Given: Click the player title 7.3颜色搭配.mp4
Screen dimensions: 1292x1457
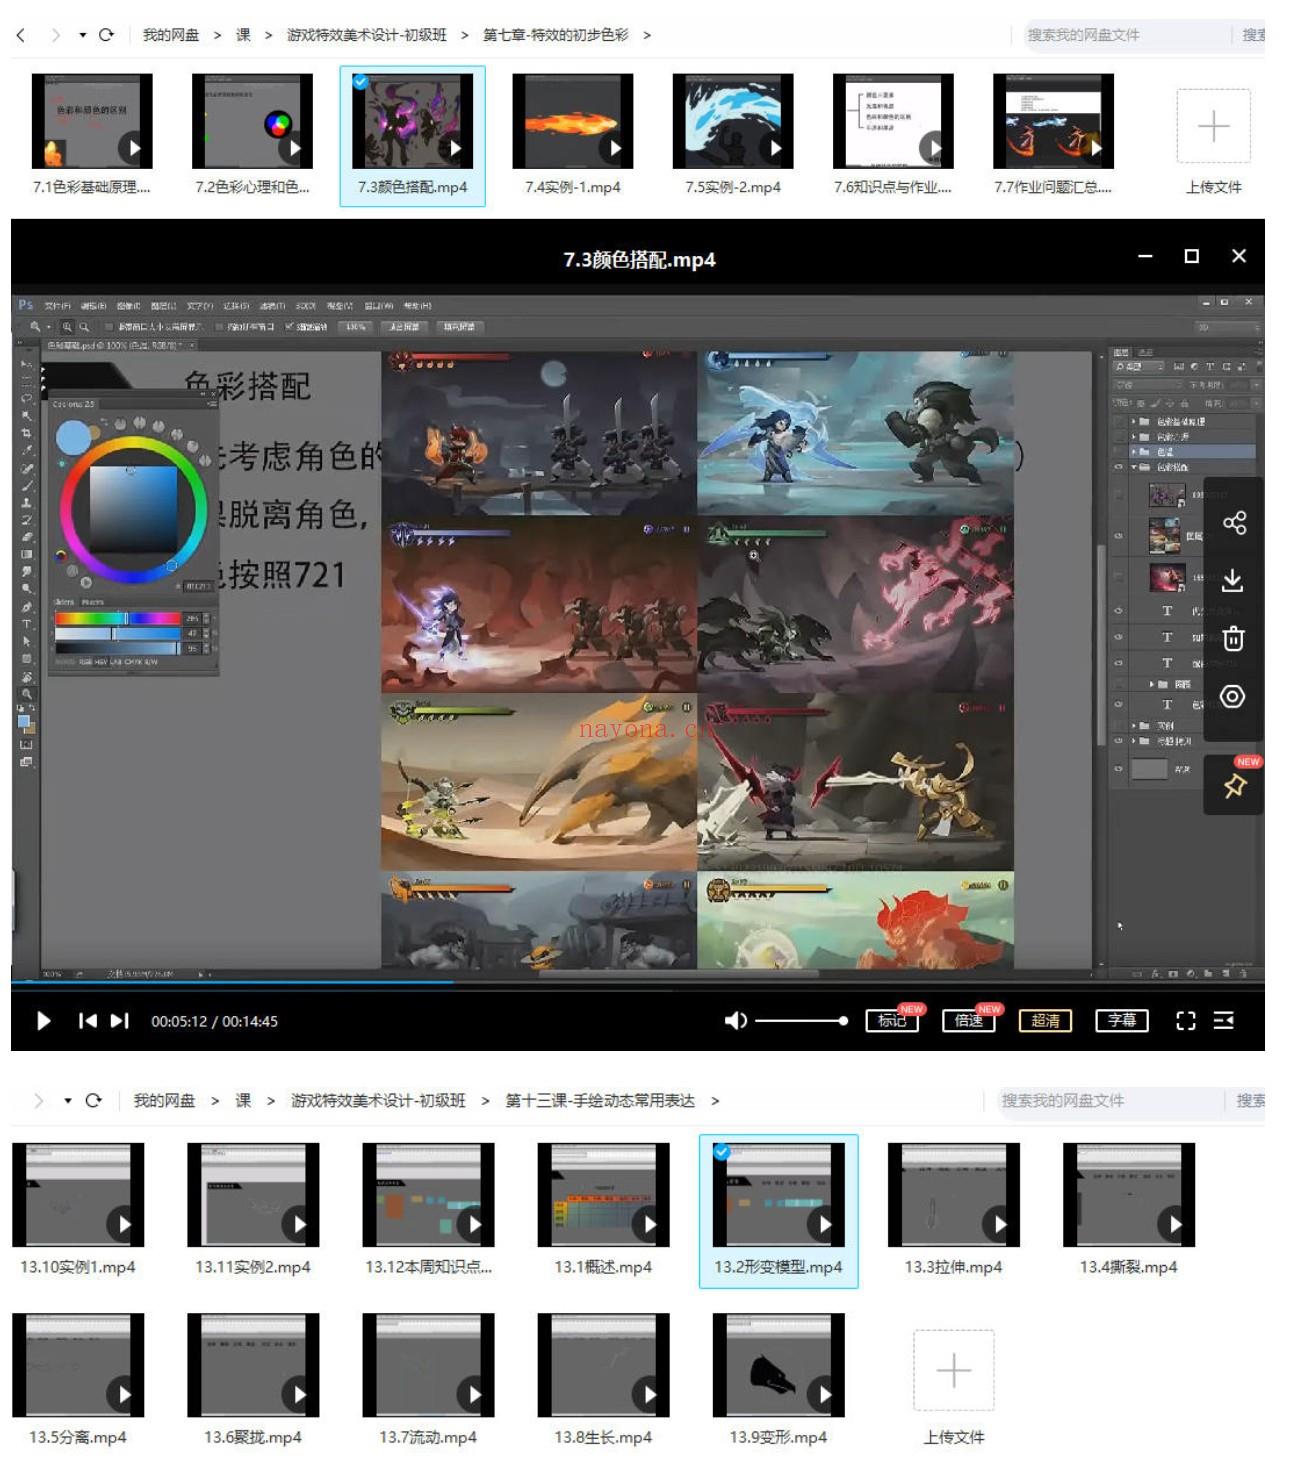Looking at the screenshot, I should click(639, 260).
